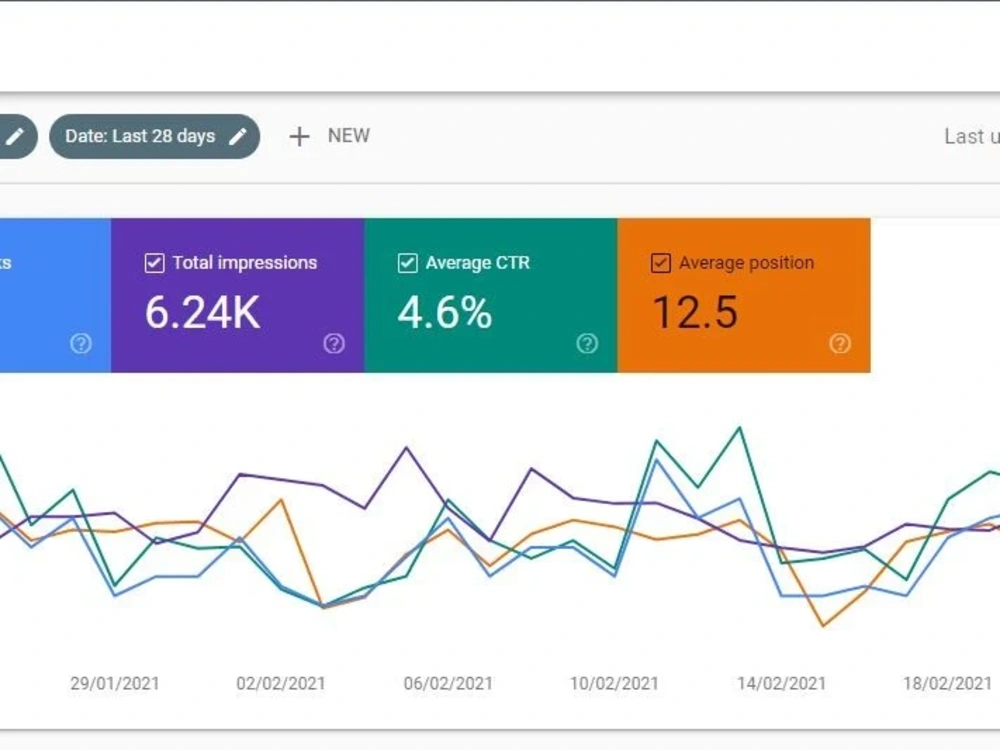Screen dimensions: 1000x750
Task: Open help icon on Total impressions card
Action: [334, 343]
